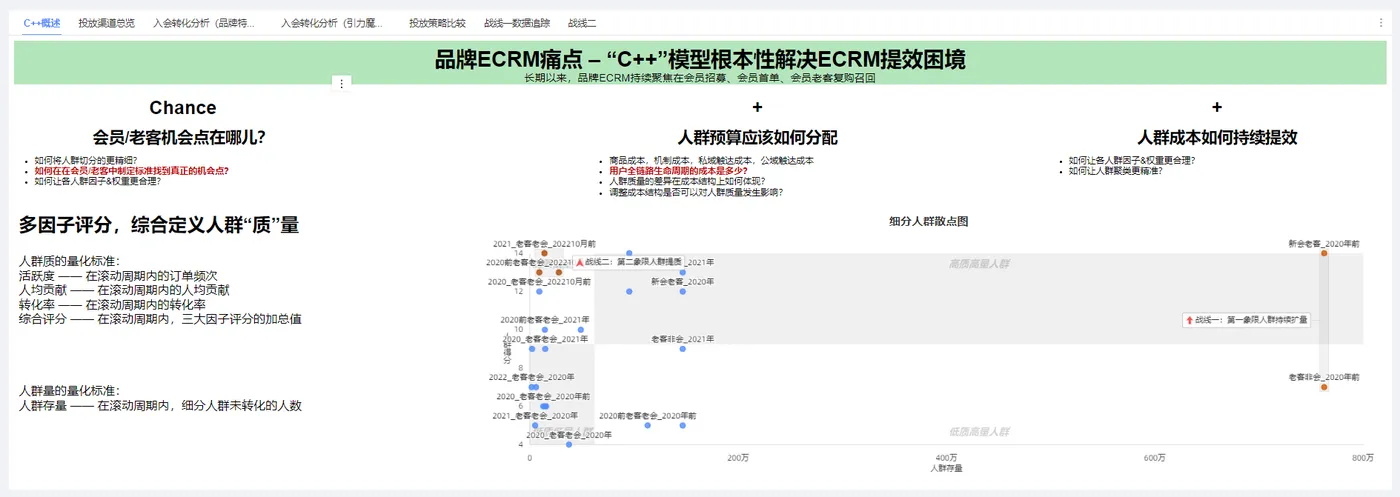
Task: Open the more options menu beside the tab bar
Action: [x=1381, y=22]
